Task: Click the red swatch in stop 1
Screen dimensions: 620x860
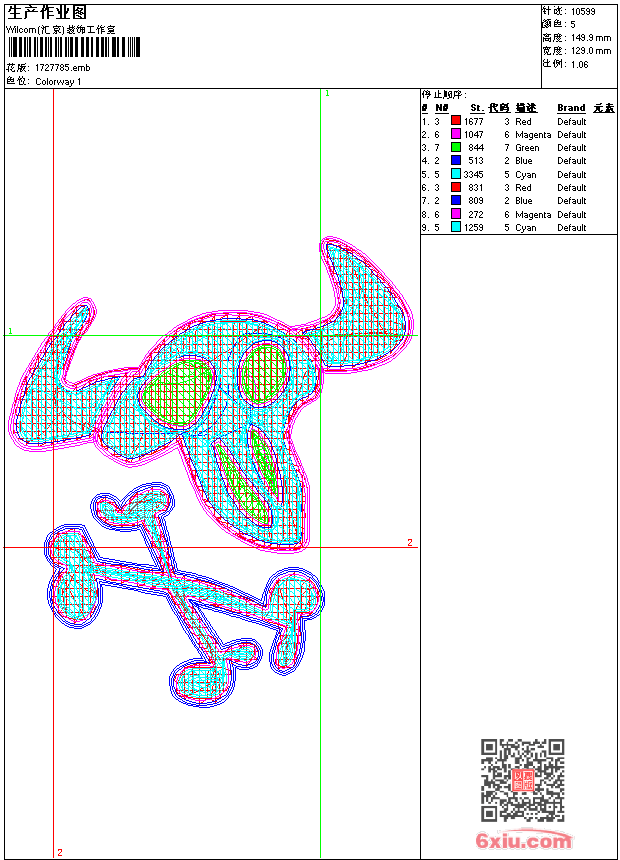Action: 456,121
